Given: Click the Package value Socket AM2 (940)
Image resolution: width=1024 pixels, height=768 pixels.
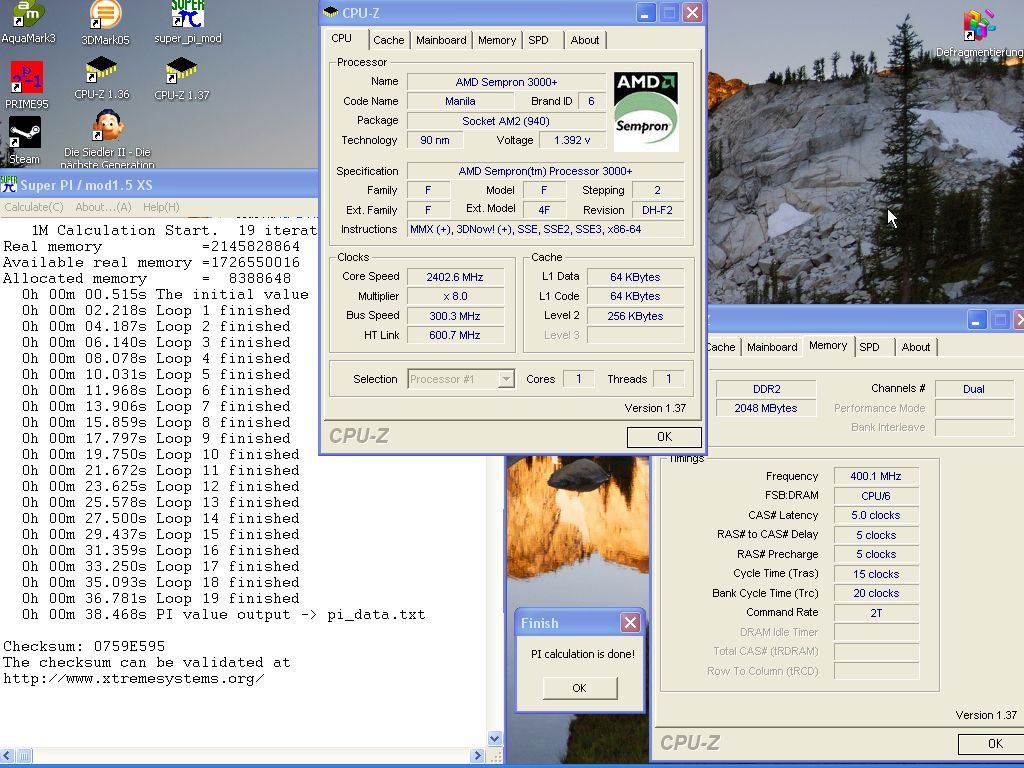Looking at the screenshot, I should pyautogui.click(x=506, y=121).
